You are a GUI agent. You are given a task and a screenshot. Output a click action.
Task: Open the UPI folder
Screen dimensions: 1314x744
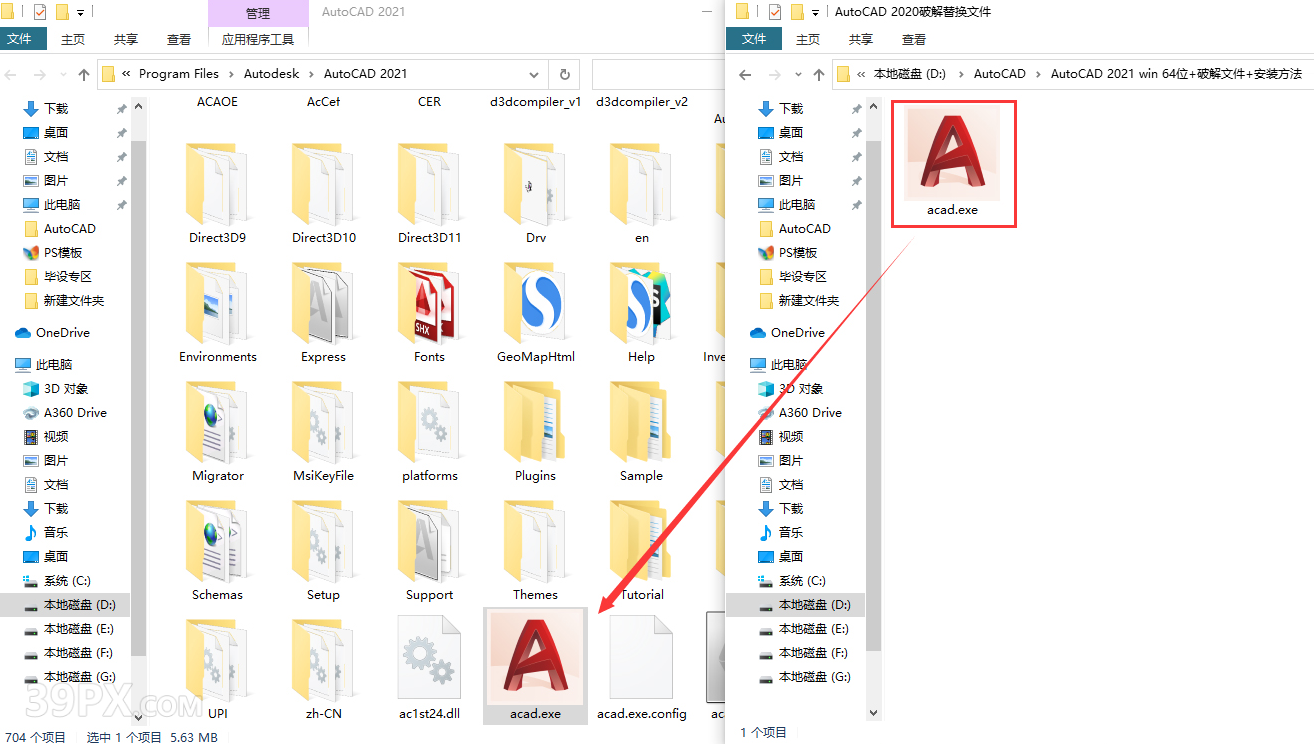[x=218, y=670]
